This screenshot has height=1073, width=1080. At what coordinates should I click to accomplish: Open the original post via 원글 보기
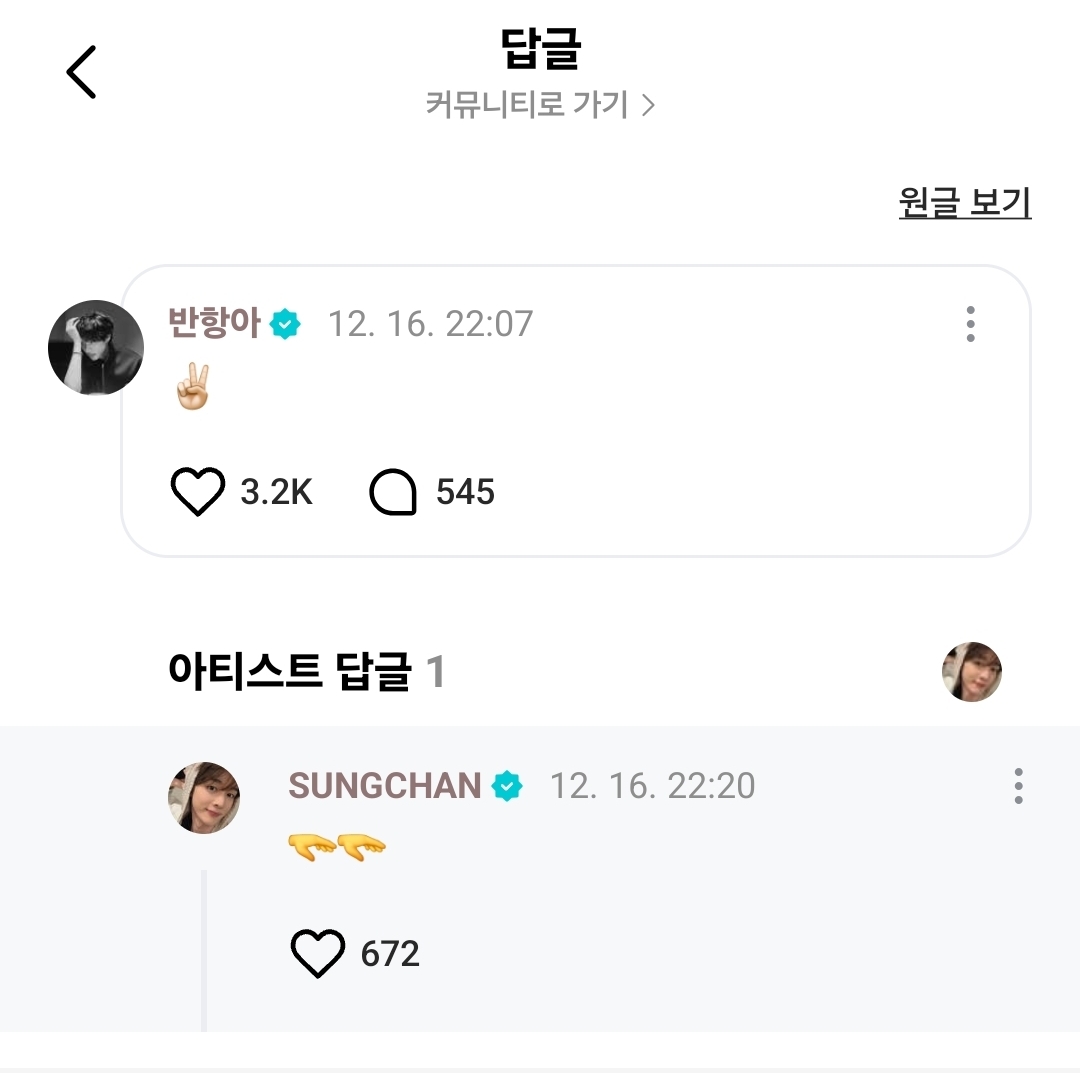(x=963, y=202)
